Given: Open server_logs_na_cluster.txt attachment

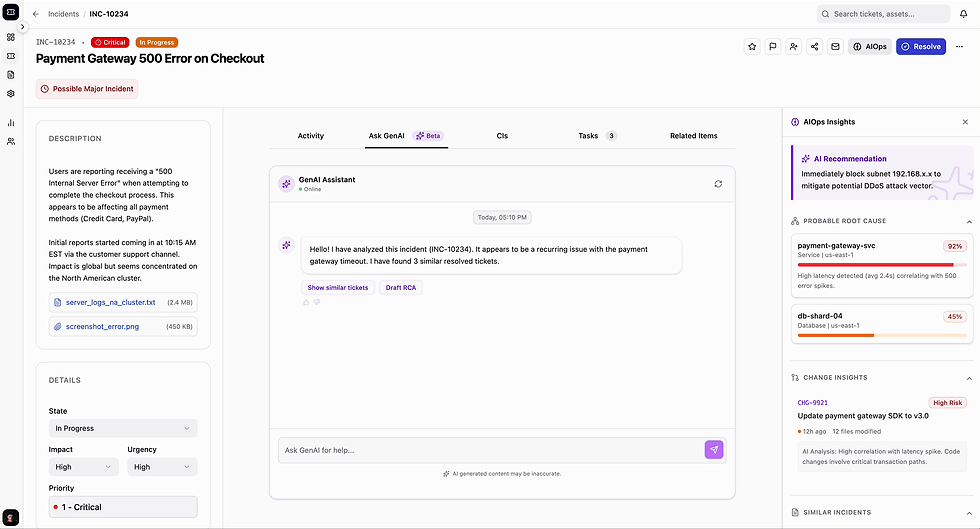Looking at the screenshot, I should pyautogui.click(x=110, y=301).
